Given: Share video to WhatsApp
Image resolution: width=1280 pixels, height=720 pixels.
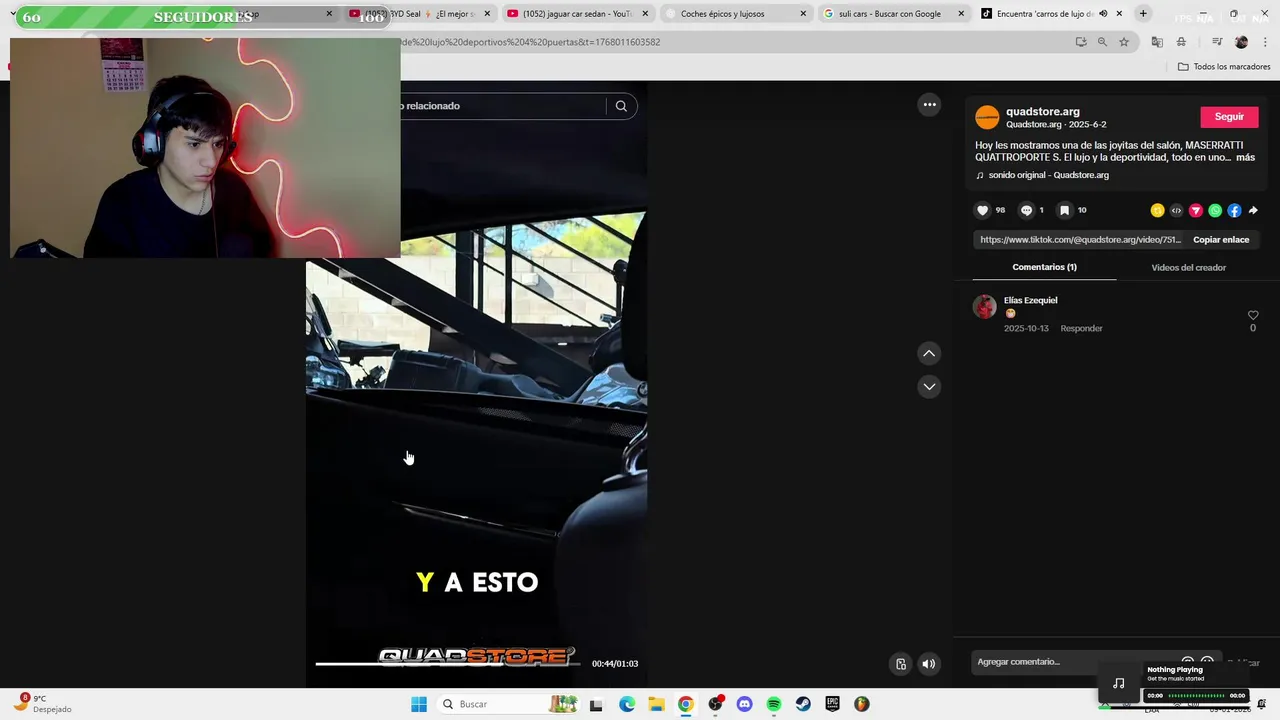Looking at the screenshot, I should (1215, 210).
